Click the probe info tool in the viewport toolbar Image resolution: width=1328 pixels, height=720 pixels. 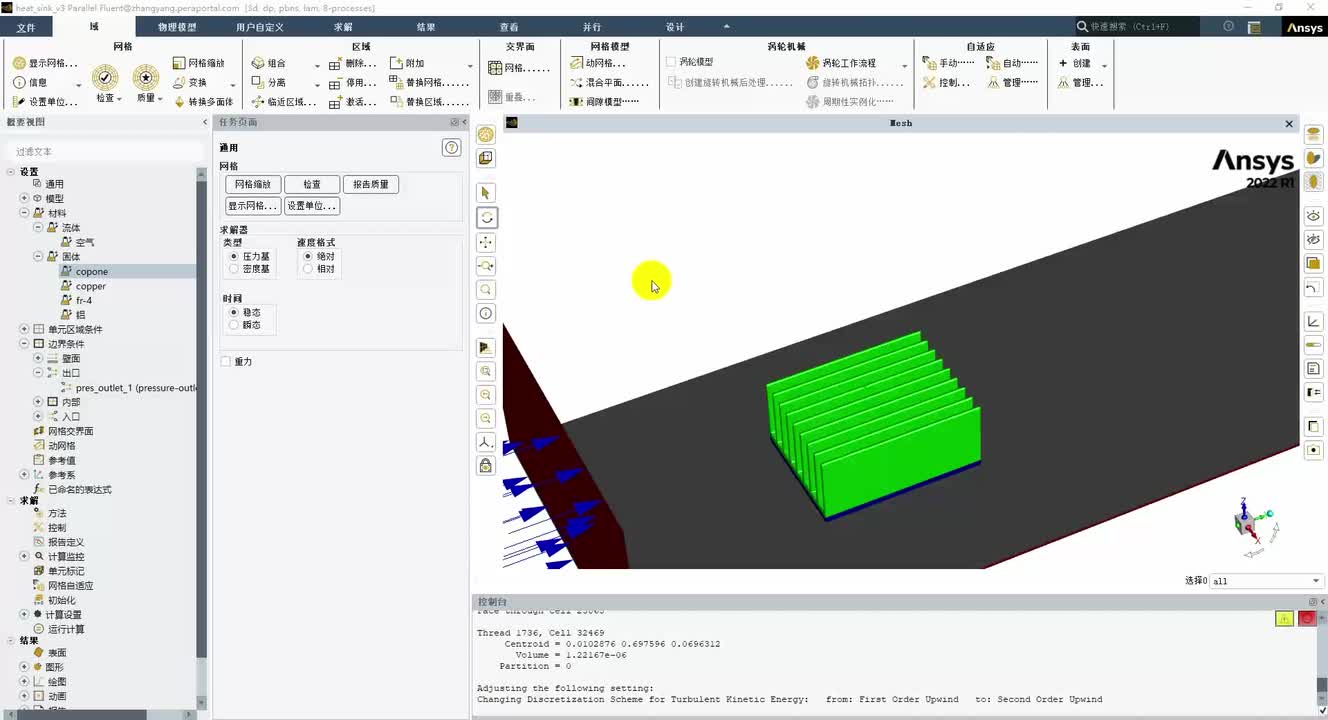[x=486, y=314]
